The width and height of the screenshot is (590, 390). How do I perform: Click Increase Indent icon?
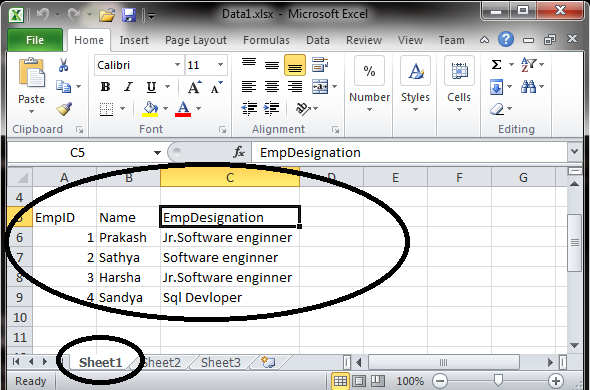pos(271,109)
